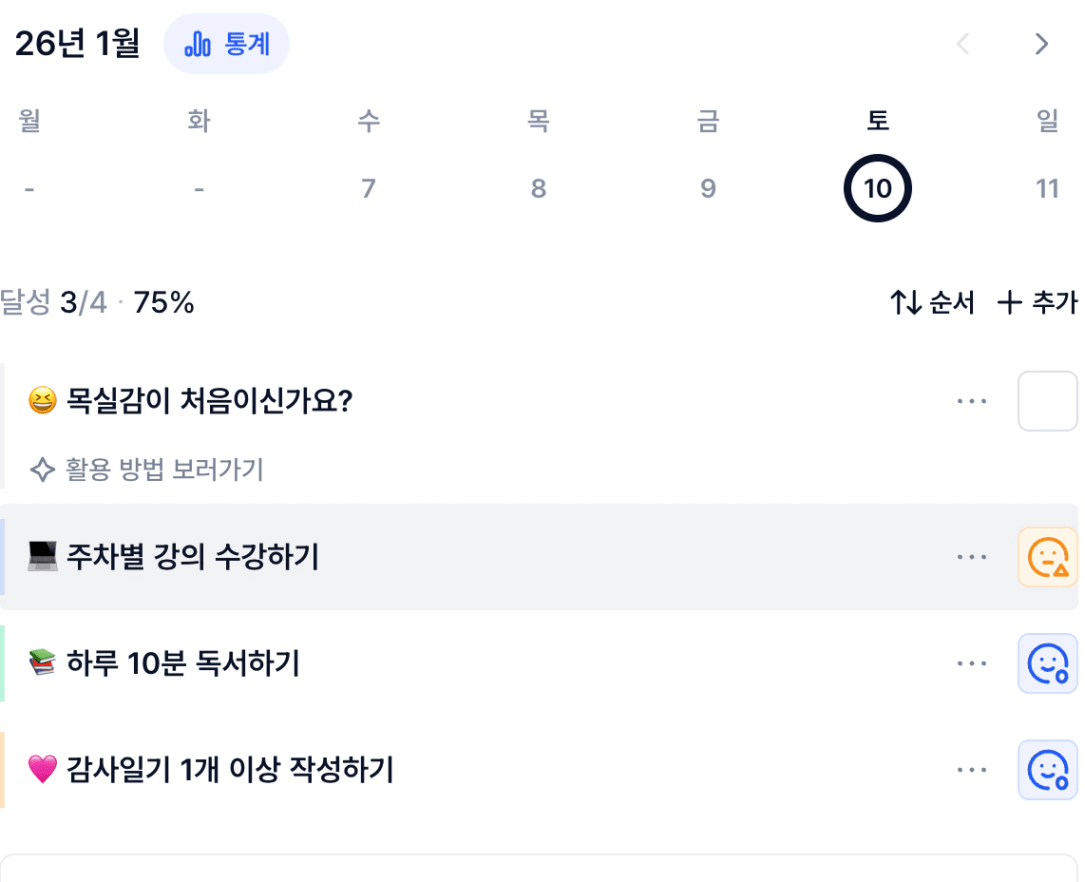1085x882 pixels.
Task: Select Wednesday the 7th in calendar
Action: click(368, 188)
